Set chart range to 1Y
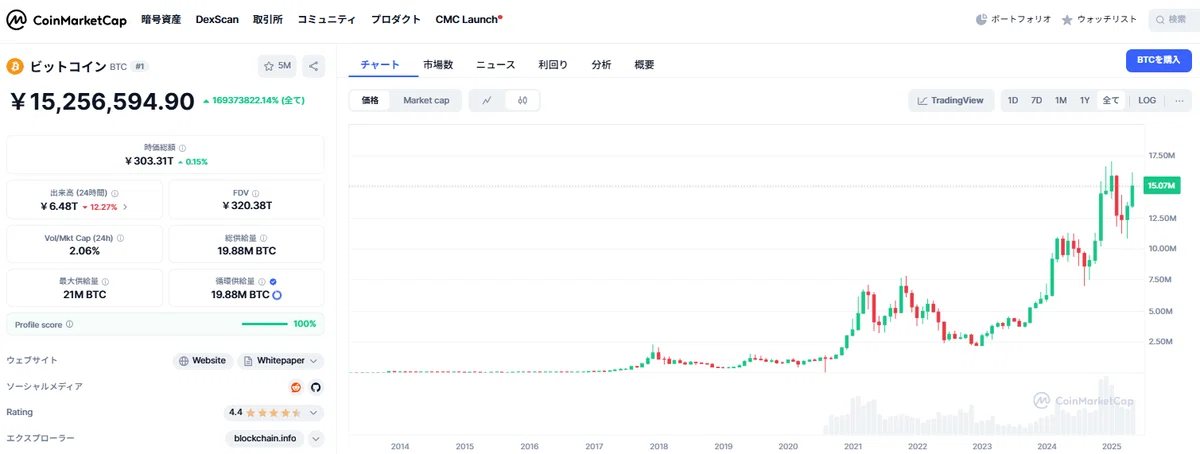The height and width of the screenshot is (454, 1200). [x=1085, y=100]
